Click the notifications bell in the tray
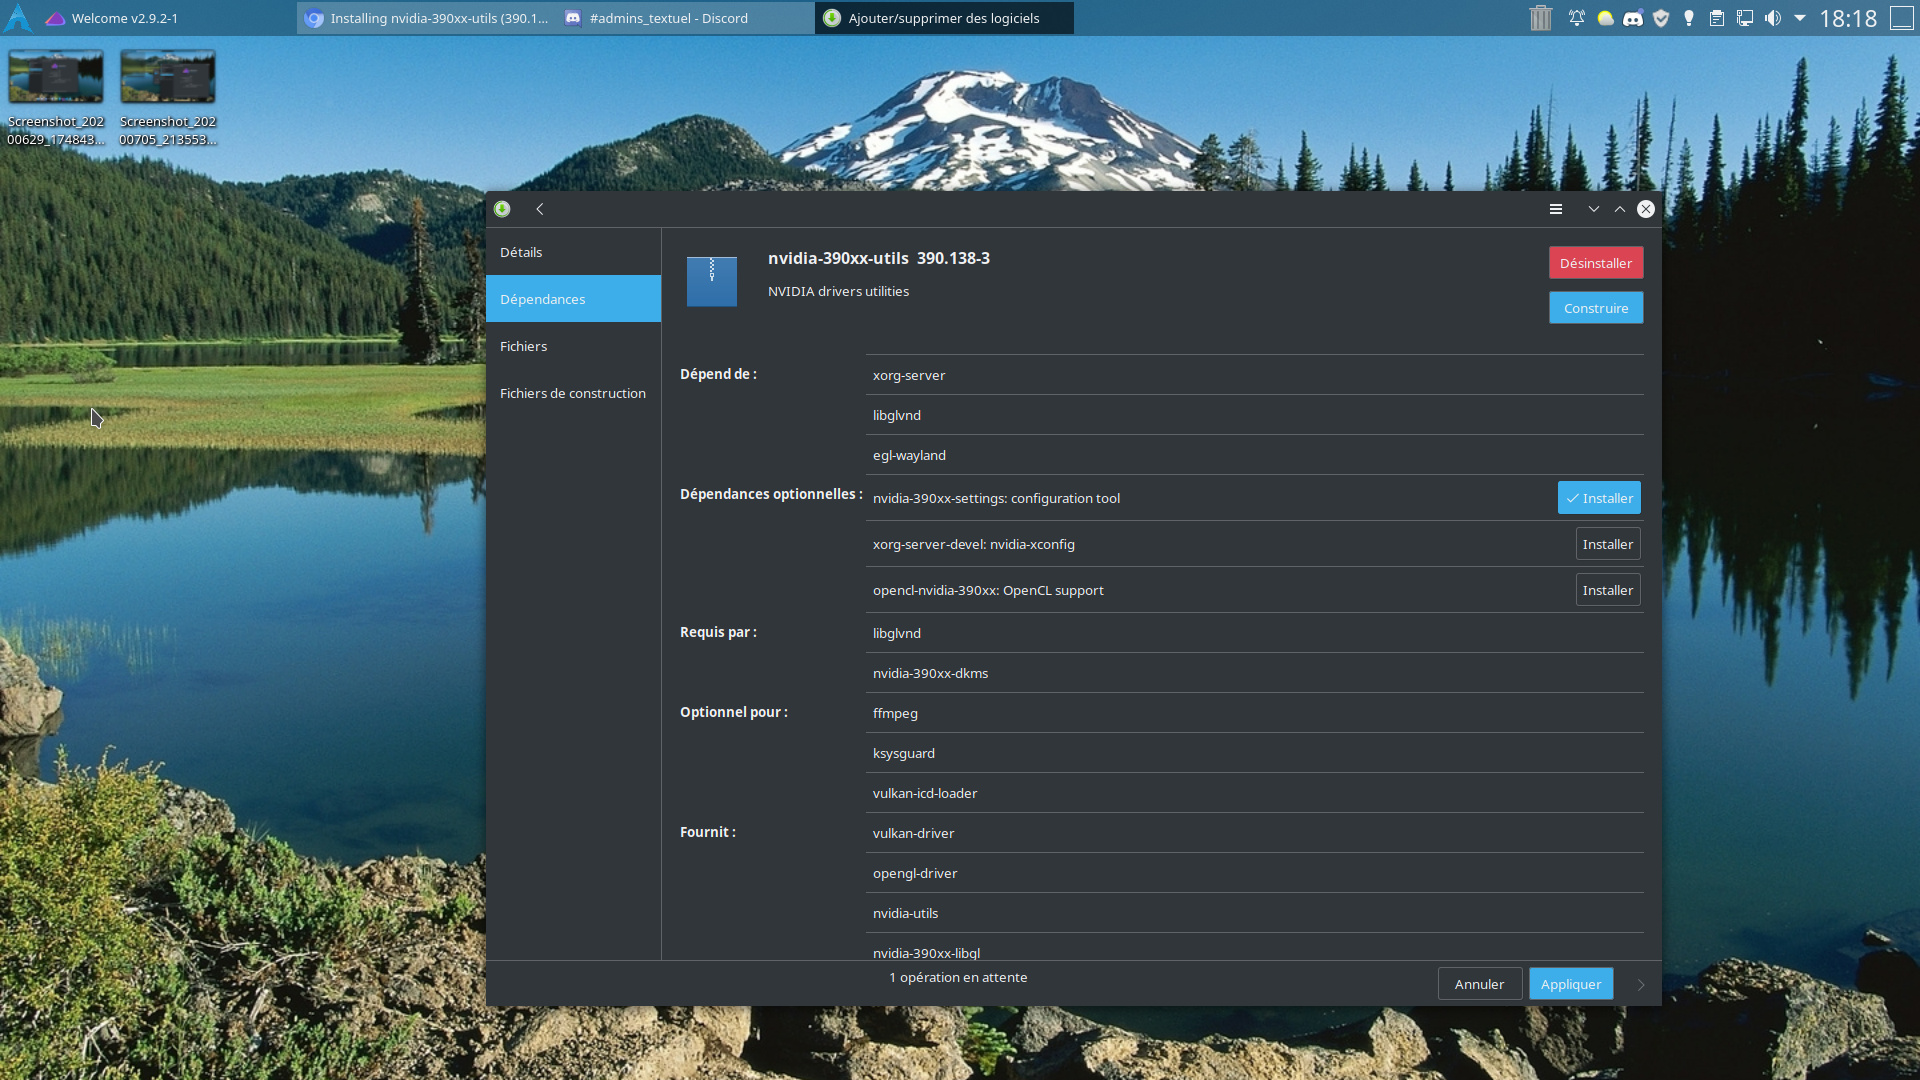Viewport: 1920px width, 1080px height. 1577,18
